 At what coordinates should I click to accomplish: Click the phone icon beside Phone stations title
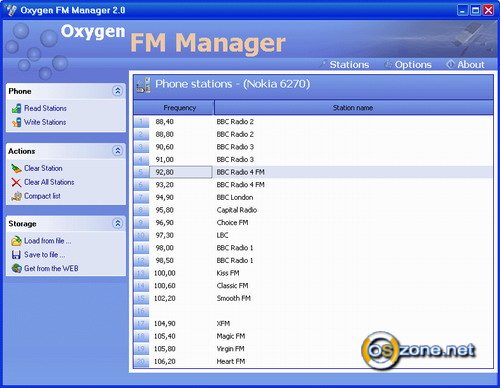point(143,85)
